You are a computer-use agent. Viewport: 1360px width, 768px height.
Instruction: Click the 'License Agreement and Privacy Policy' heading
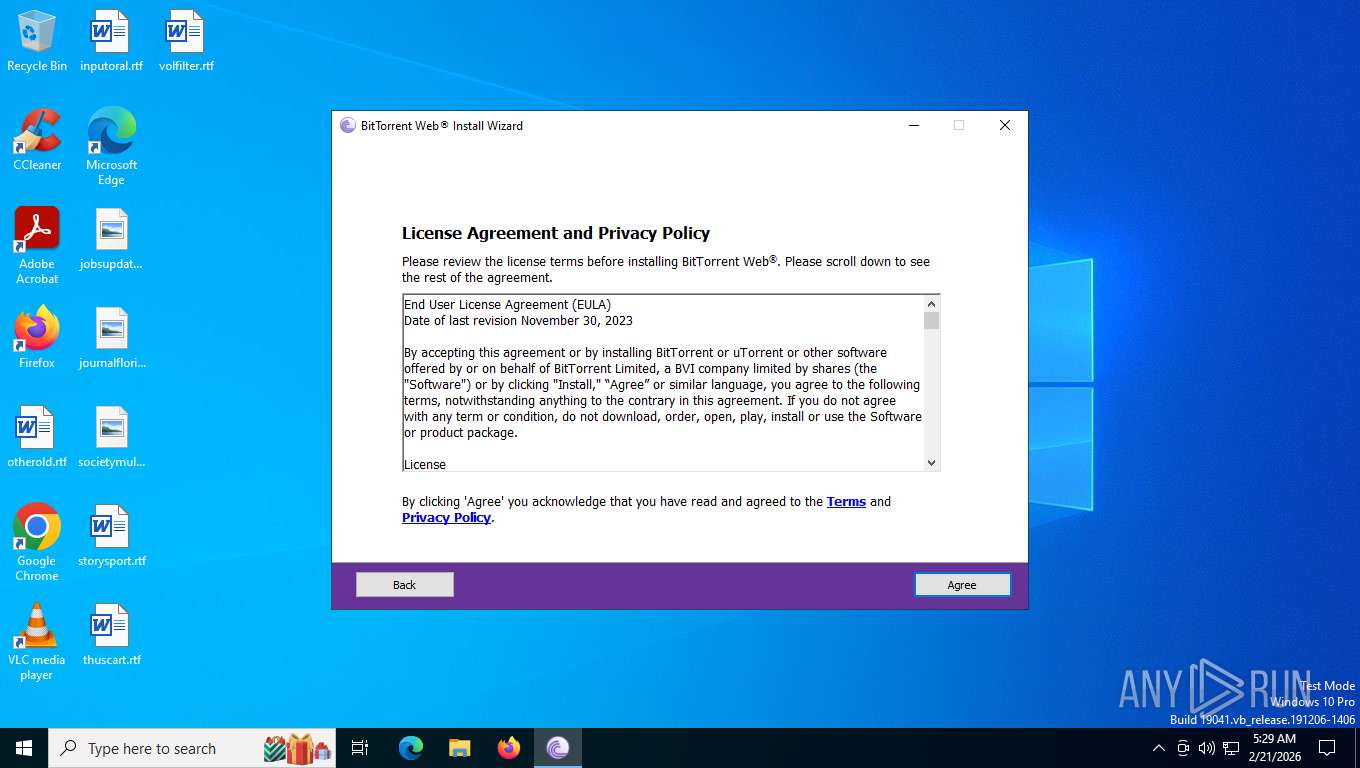pyautogui.click(x=556, y=233)
